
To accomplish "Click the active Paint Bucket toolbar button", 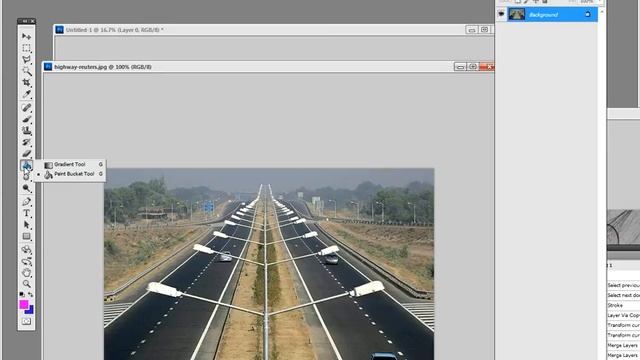I will pos(27,165).
